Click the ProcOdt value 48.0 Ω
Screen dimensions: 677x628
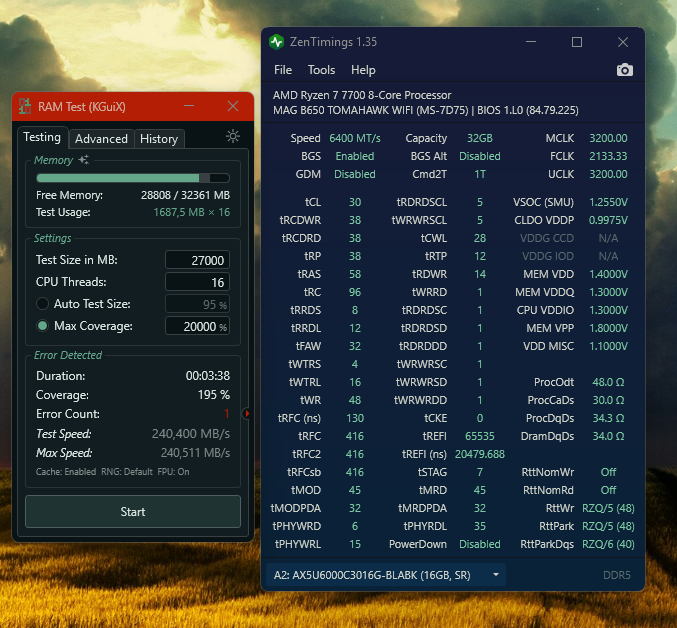(x=608, y=382)
